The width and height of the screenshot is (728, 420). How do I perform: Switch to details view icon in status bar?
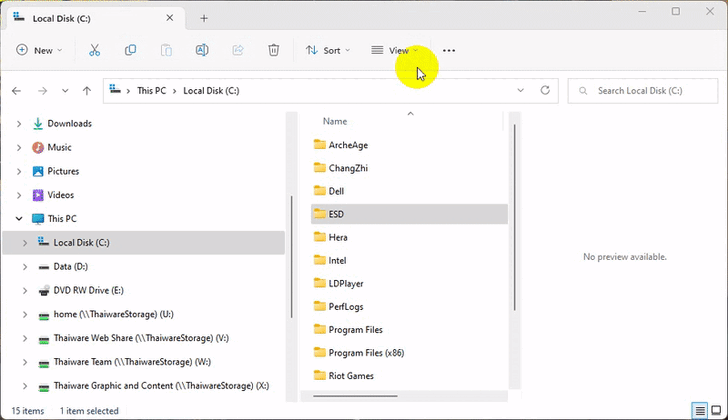point(700,410)
